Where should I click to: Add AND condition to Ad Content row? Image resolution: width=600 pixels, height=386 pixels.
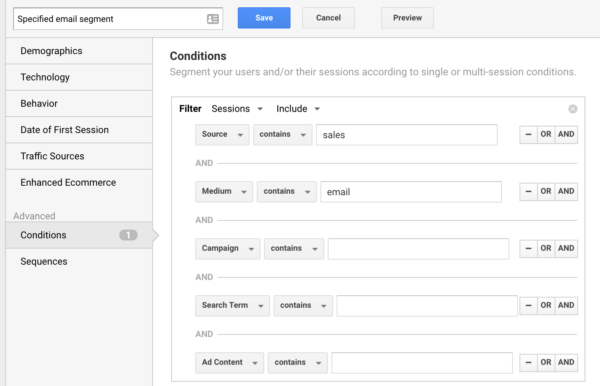coord(566,363)
